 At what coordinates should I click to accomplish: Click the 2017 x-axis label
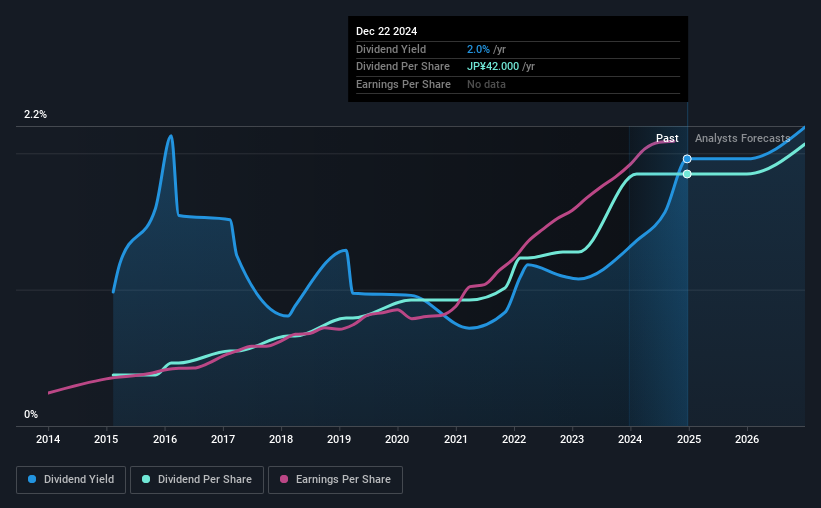pyautogui.click(x=223, y=439)
